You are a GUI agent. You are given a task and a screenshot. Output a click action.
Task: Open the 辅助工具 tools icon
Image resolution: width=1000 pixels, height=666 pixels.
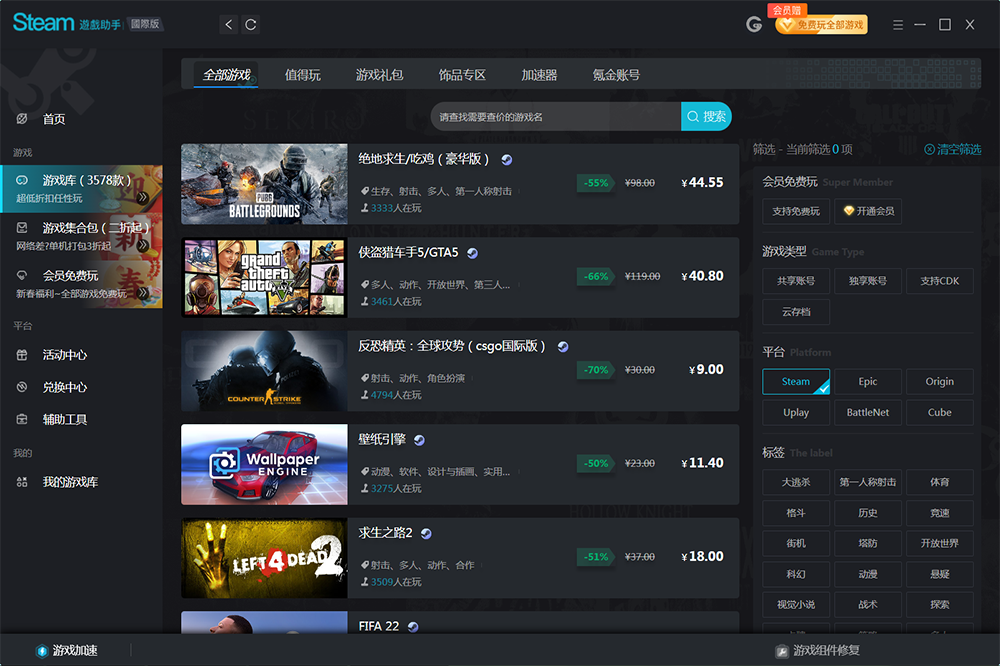tap(22, 419)
